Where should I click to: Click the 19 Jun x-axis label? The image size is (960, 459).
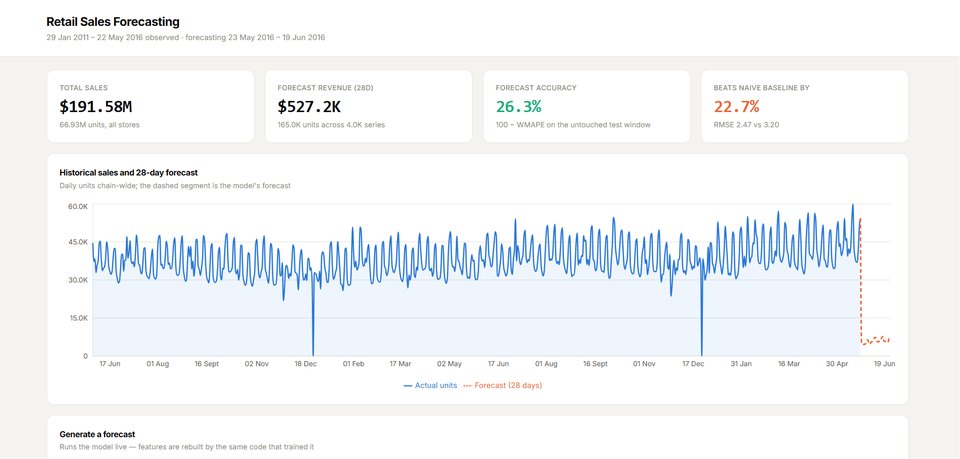point(885,364)
